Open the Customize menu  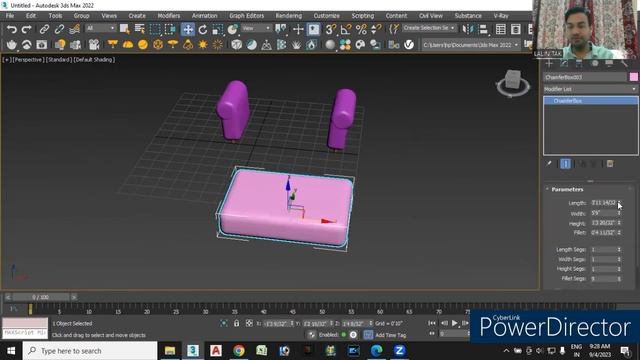[327, 16]
